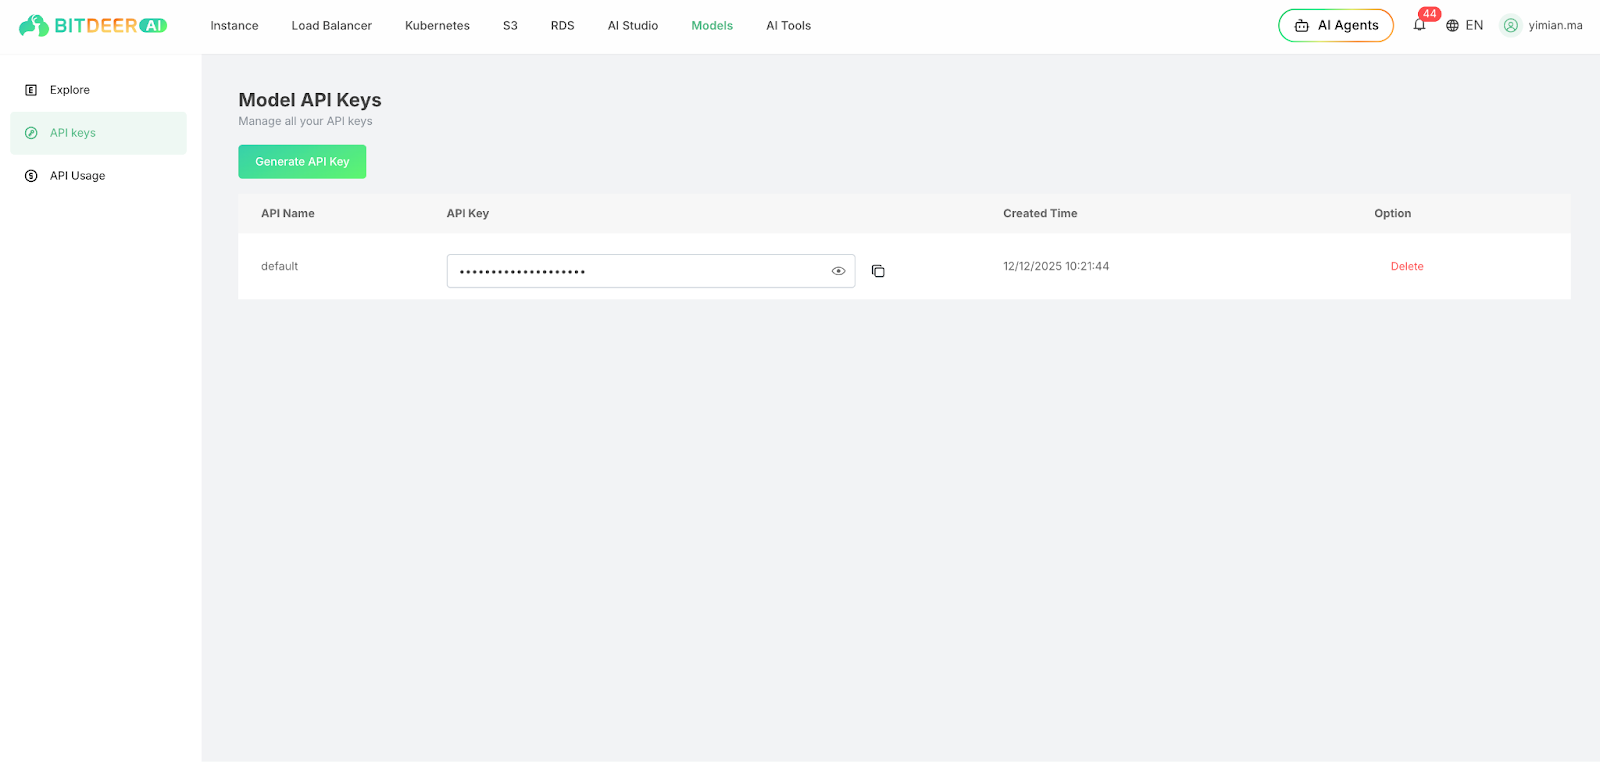Click the notification badge showing 44

(1429, 14)
